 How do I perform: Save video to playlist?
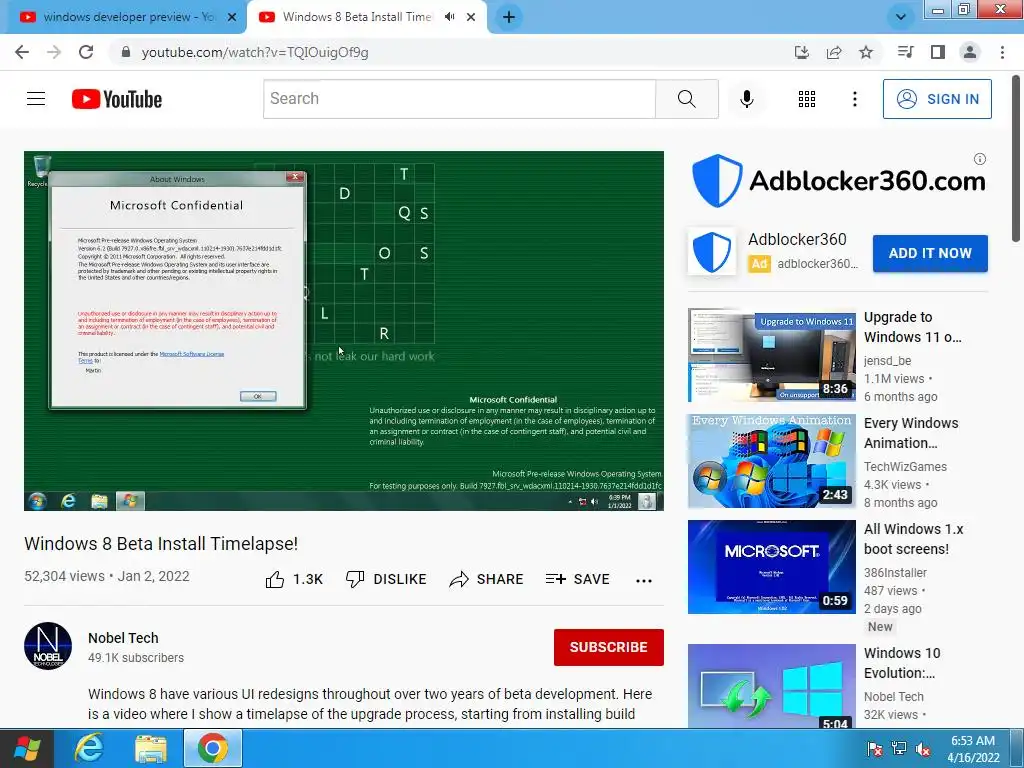[578, 579]
